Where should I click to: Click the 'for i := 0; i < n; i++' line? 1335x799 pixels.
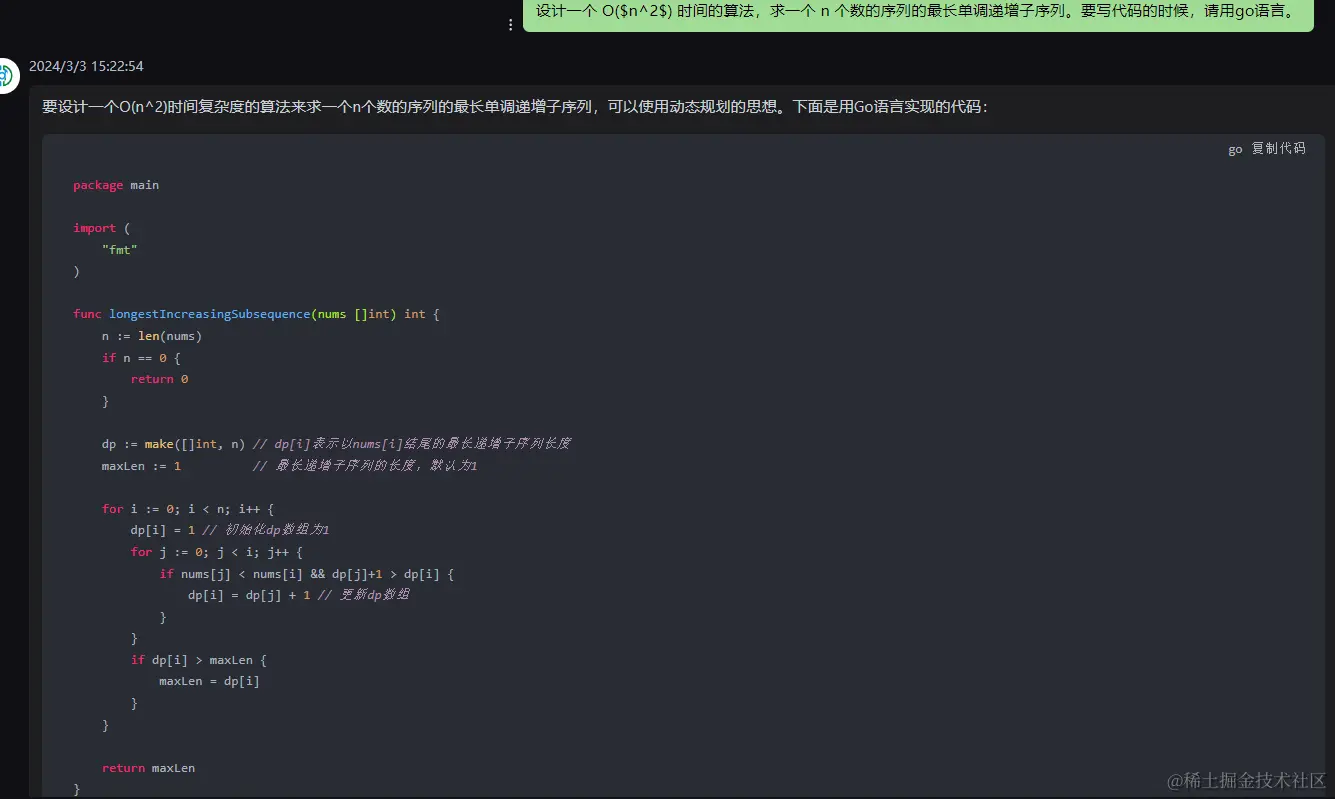[188, 509]
